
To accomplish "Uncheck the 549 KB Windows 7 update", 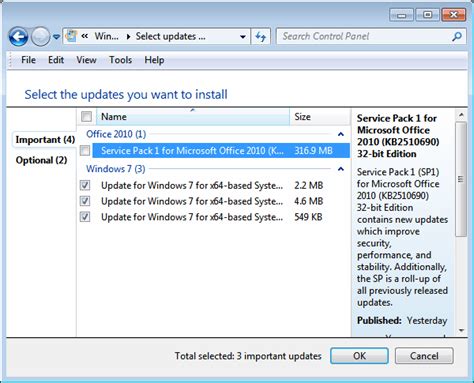I will tap(85, 217).
